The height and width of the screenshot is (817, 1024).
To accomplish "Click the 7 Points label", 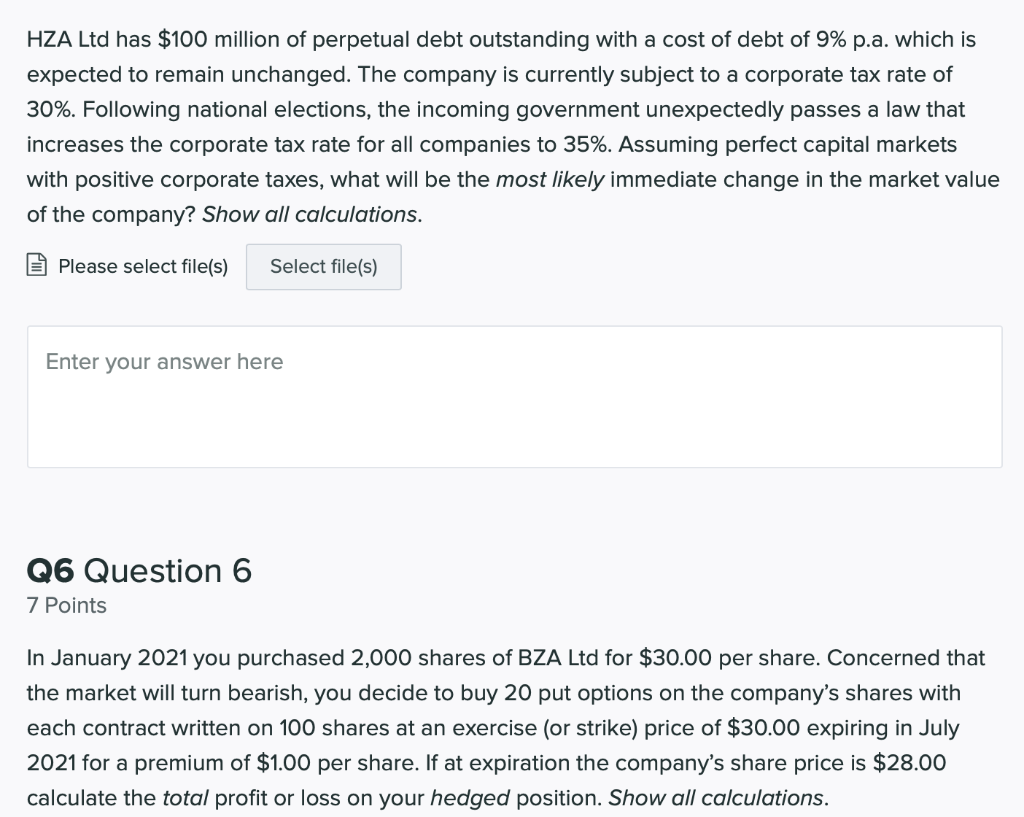I will tap(66, 605).
